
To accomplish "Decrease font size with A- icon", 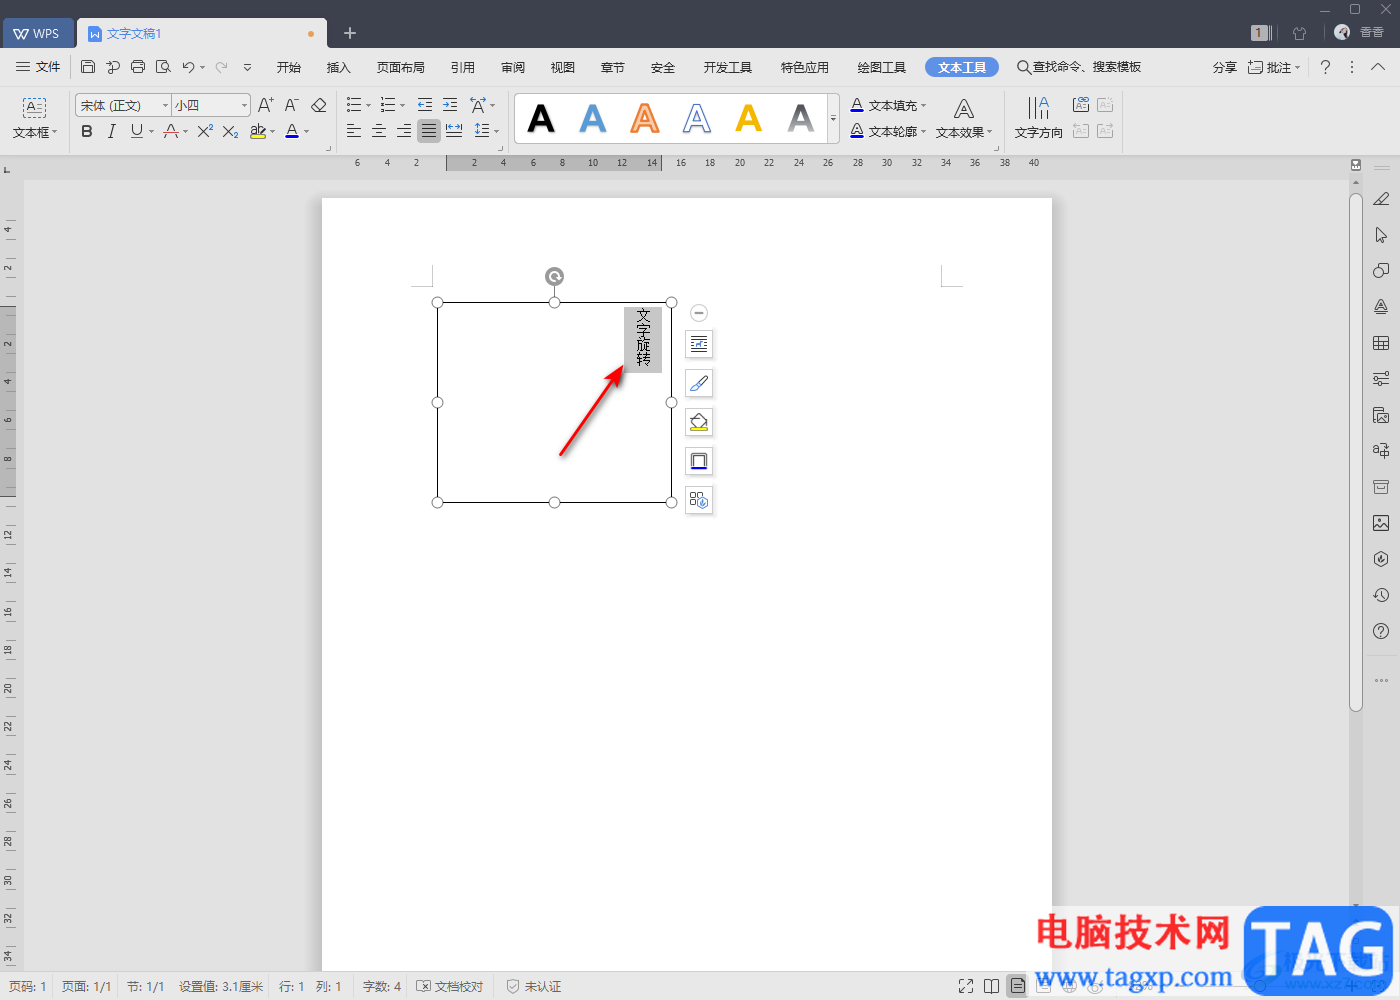I will [x=292, y=105].
